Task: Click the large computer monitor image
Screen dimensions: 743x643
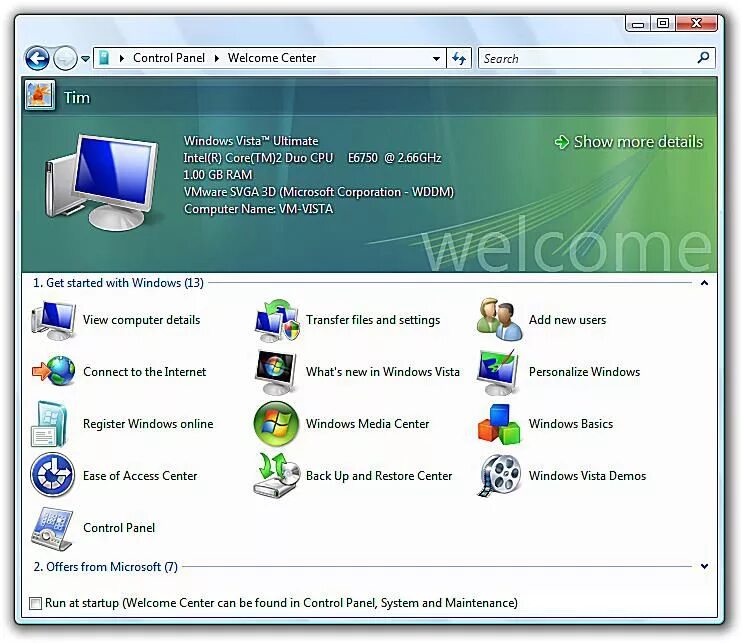Action: [x=102, y=182]
